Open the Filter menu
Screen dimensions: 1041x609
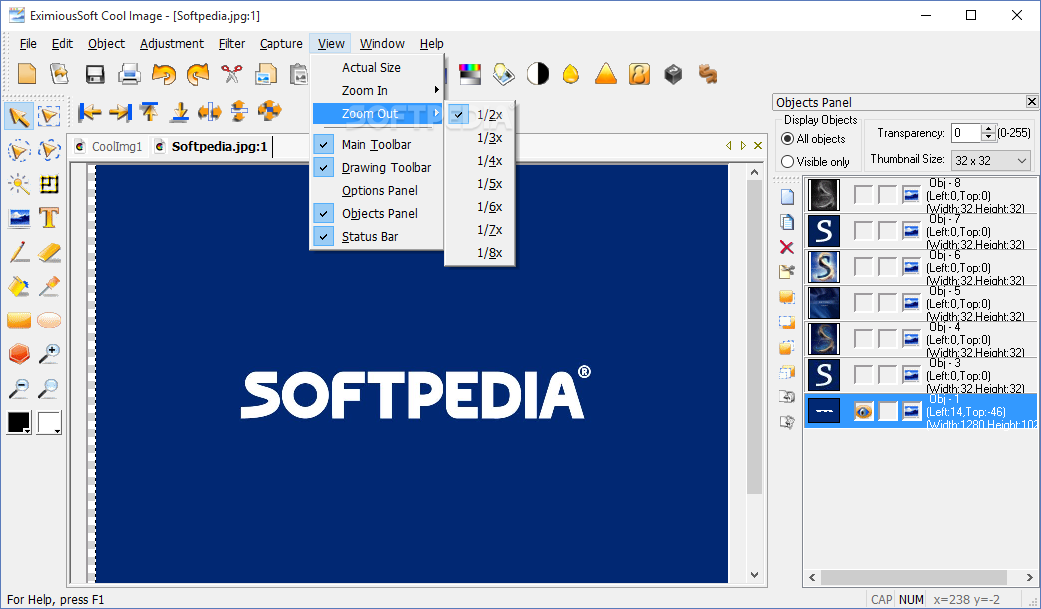[232, 44]
